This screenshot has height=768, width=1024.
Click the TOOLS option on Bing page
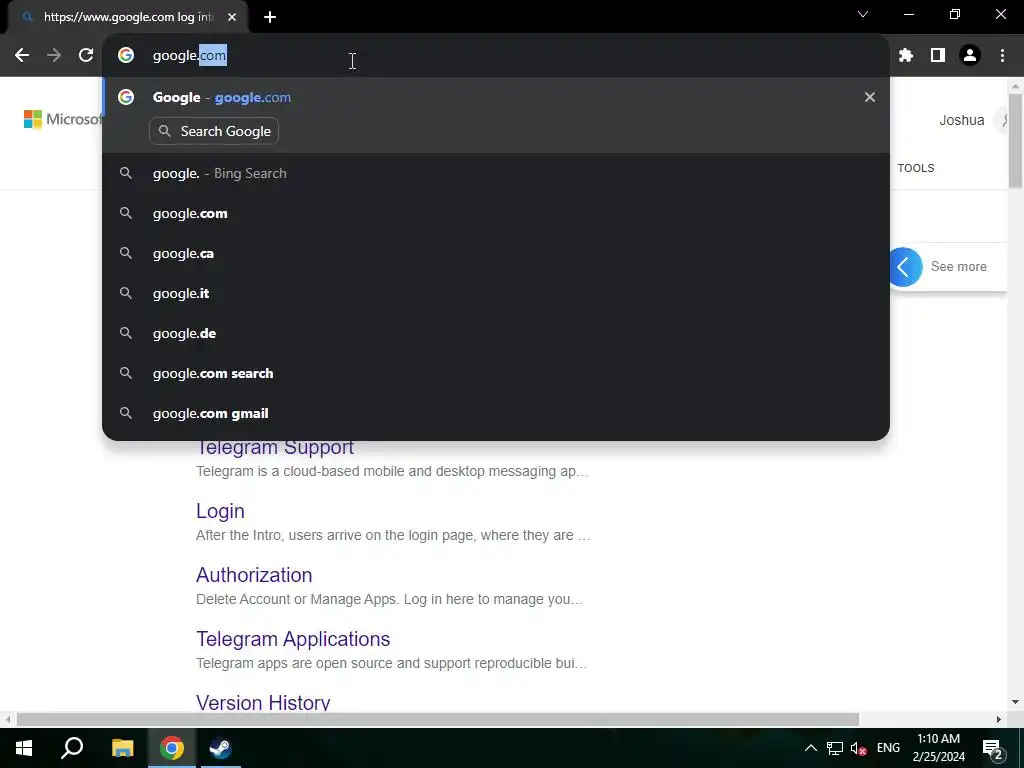coord(916,168)
